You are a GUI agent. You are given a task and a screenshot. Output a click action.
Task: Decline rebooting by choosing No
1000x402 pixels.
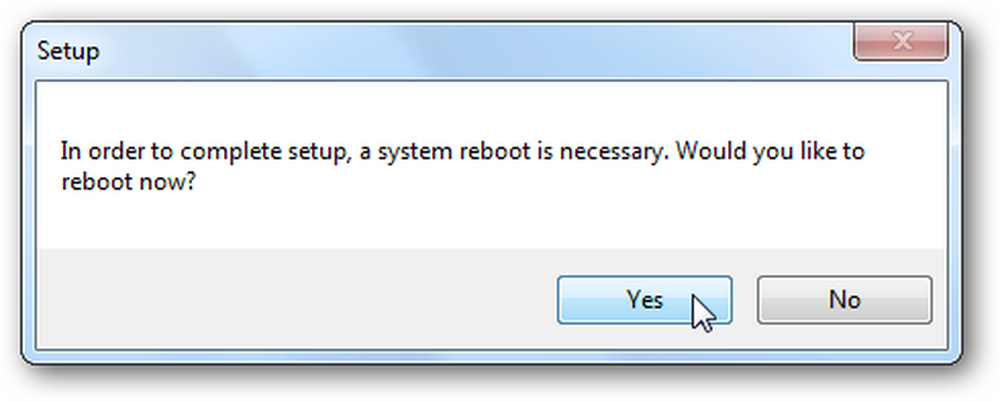(x=844, y=300)
